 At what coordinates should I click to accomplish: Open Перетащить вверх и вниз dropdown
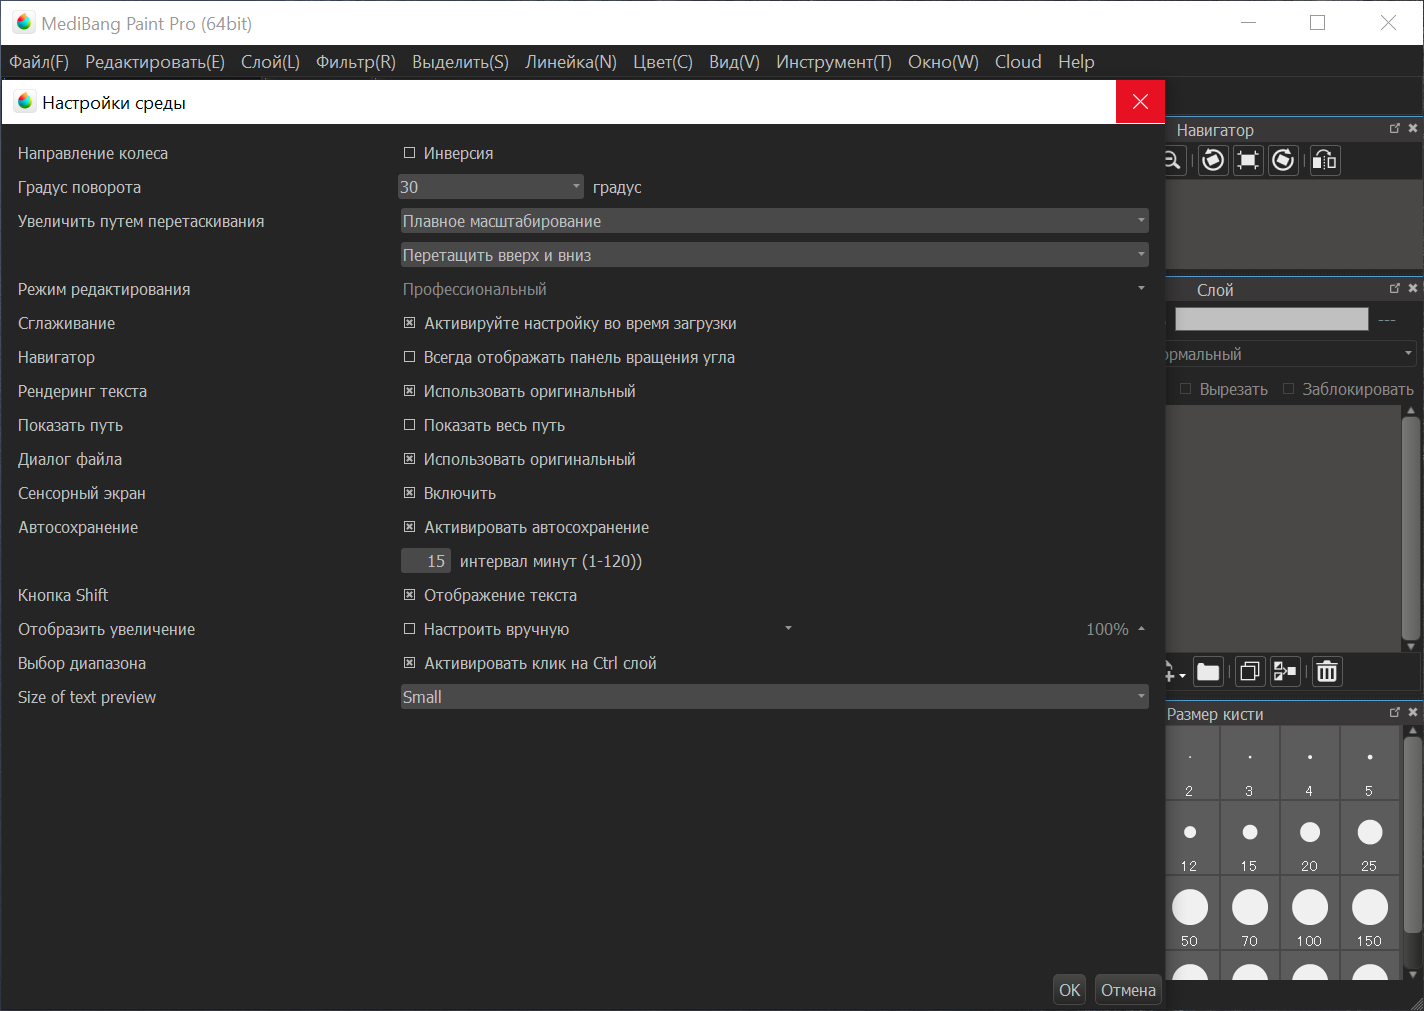774,255
